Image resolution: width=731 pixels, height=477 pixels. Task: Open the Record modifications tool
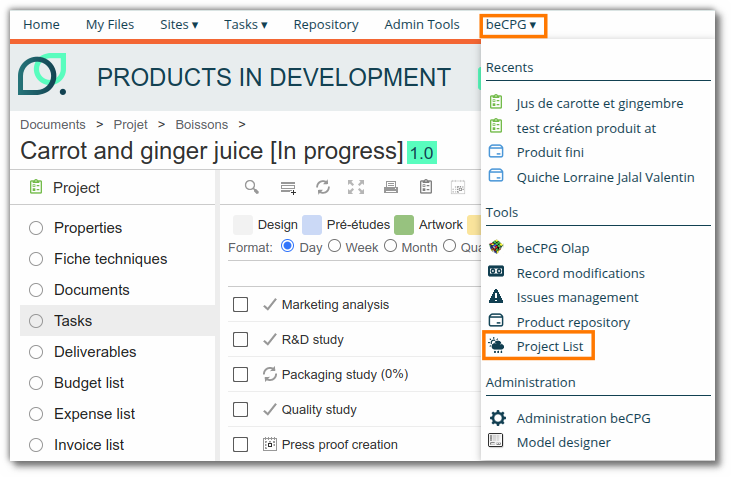(580, 273)
